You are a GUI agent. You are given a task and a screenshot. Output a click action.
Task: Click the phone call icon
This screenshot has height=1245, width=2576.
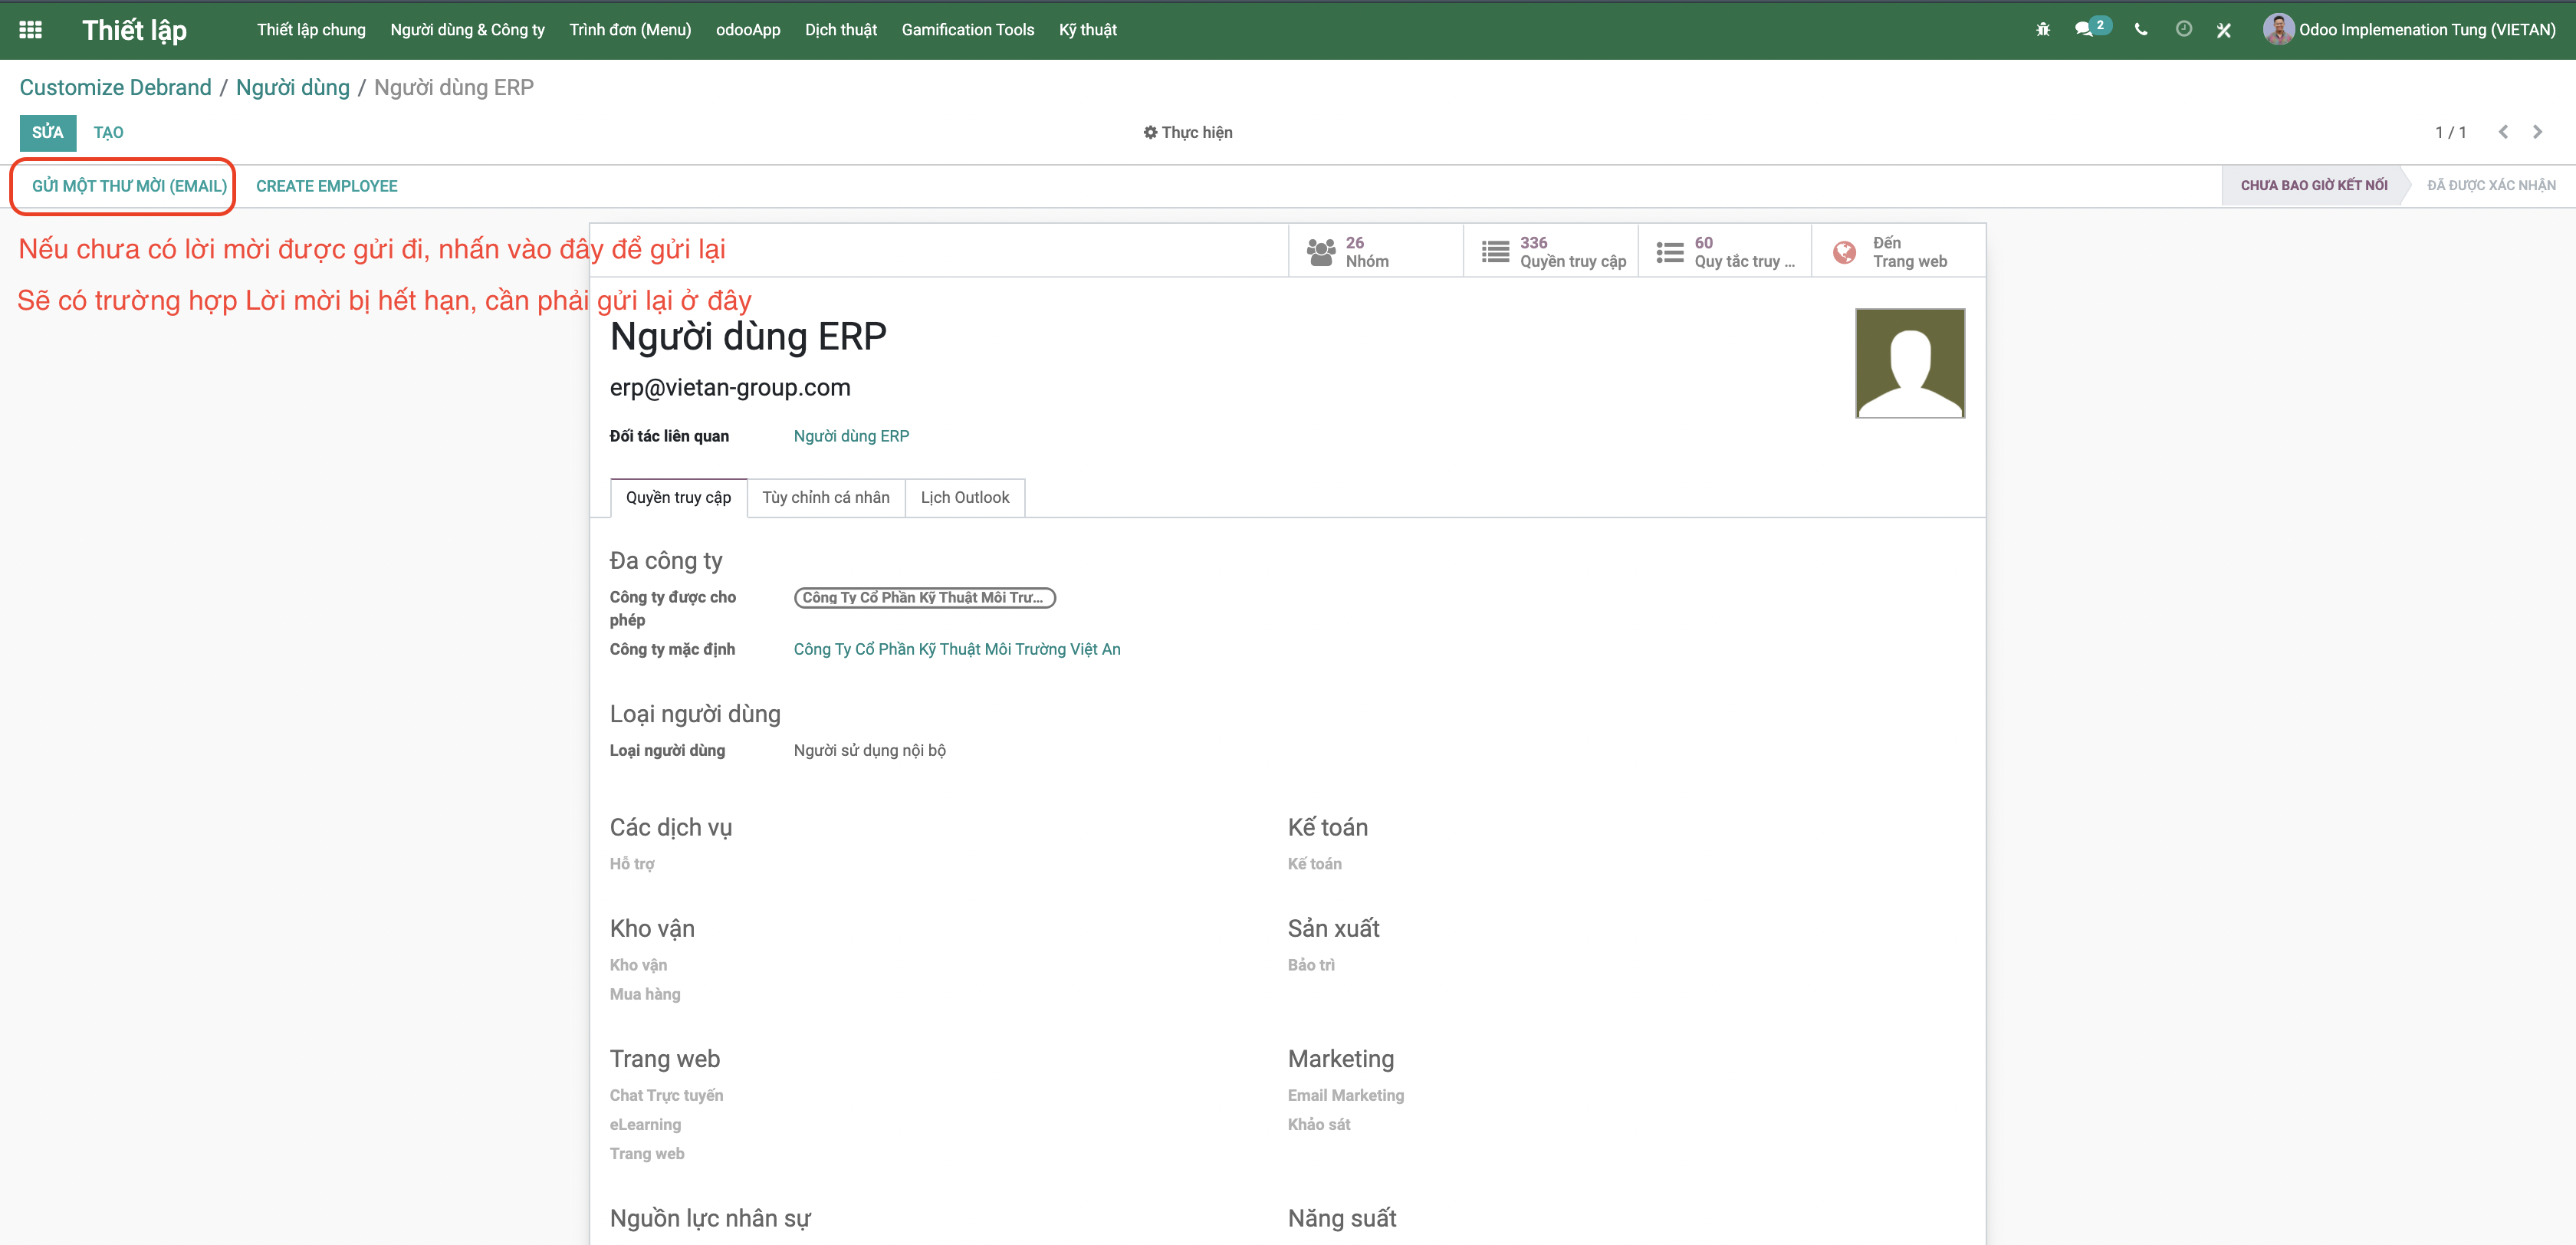coord(2140,30)
